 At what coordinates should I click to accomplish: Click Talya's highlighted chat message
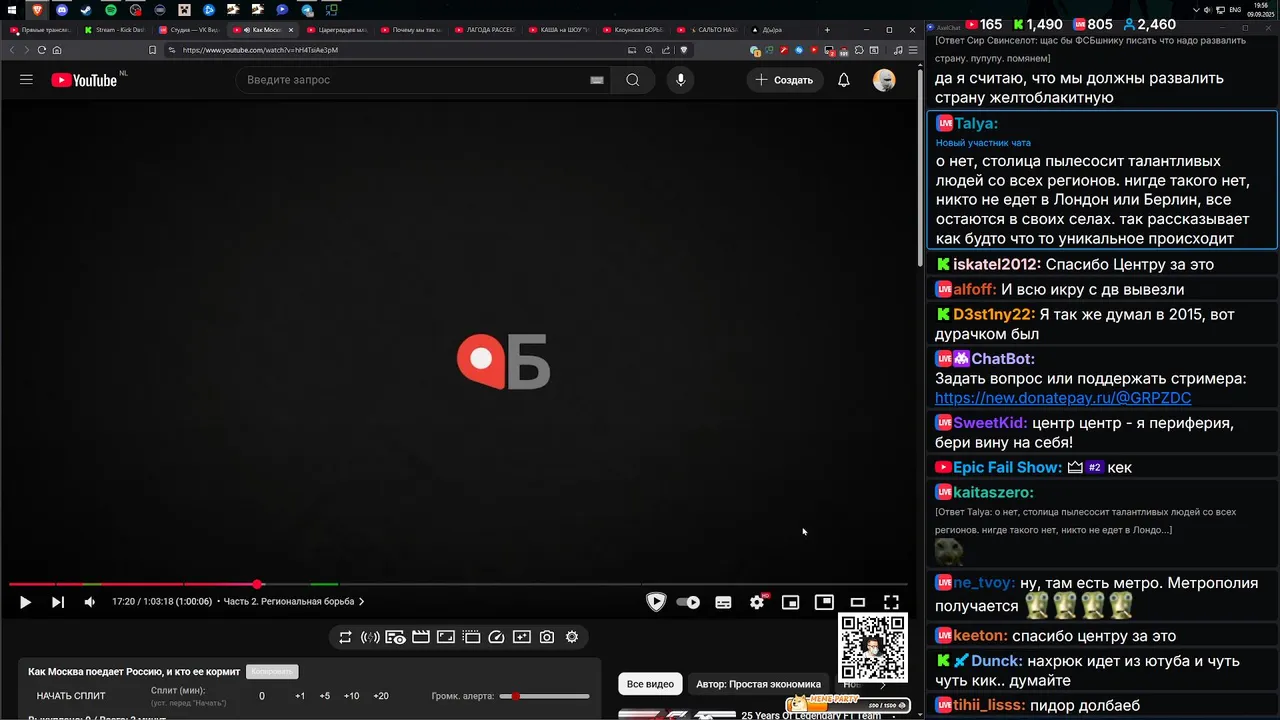(1102, 179)
